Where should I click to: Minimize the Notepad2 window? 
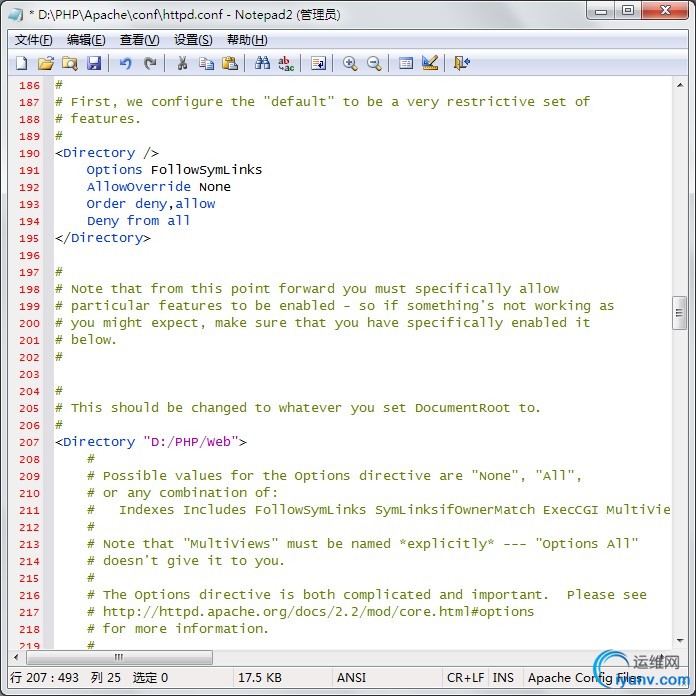click(601, 11)
